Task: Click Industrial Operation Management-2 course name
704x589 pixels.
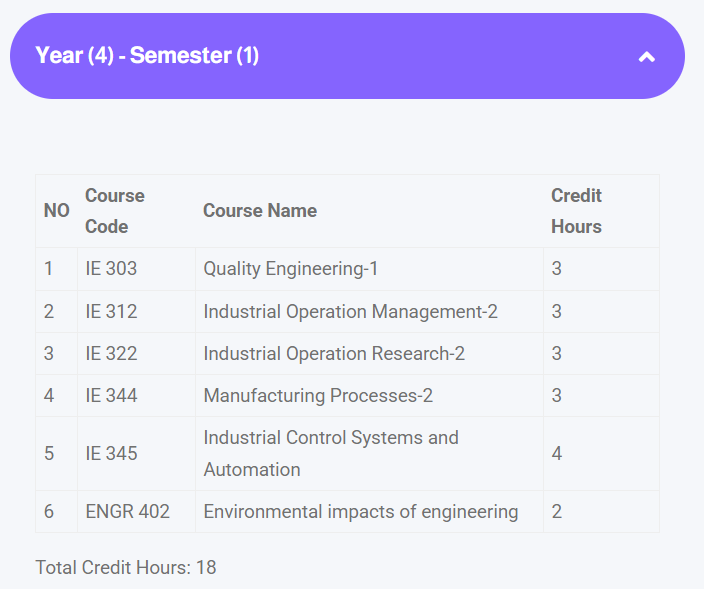Action: [x=350, y=312]
